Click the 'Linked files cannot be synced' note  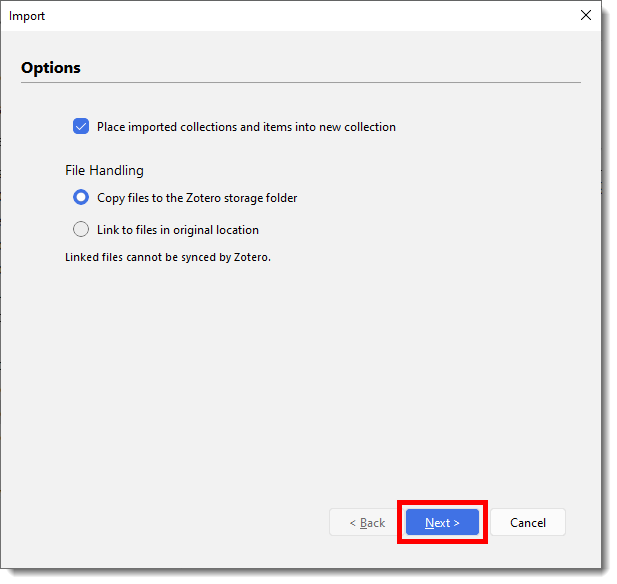167,257
